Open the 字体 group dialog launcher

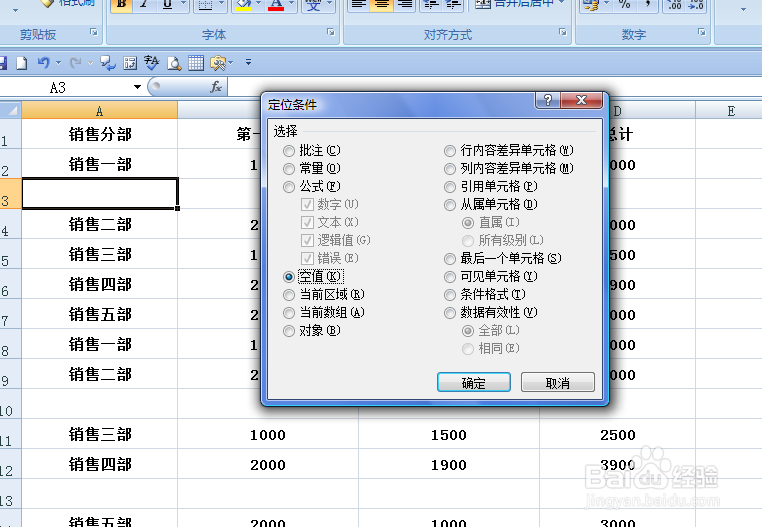(x=331, y=33)
